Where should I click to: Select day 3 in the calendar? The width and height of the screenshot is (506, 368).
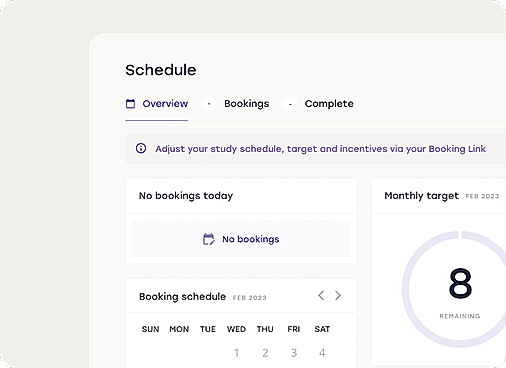tap(294, 353)
